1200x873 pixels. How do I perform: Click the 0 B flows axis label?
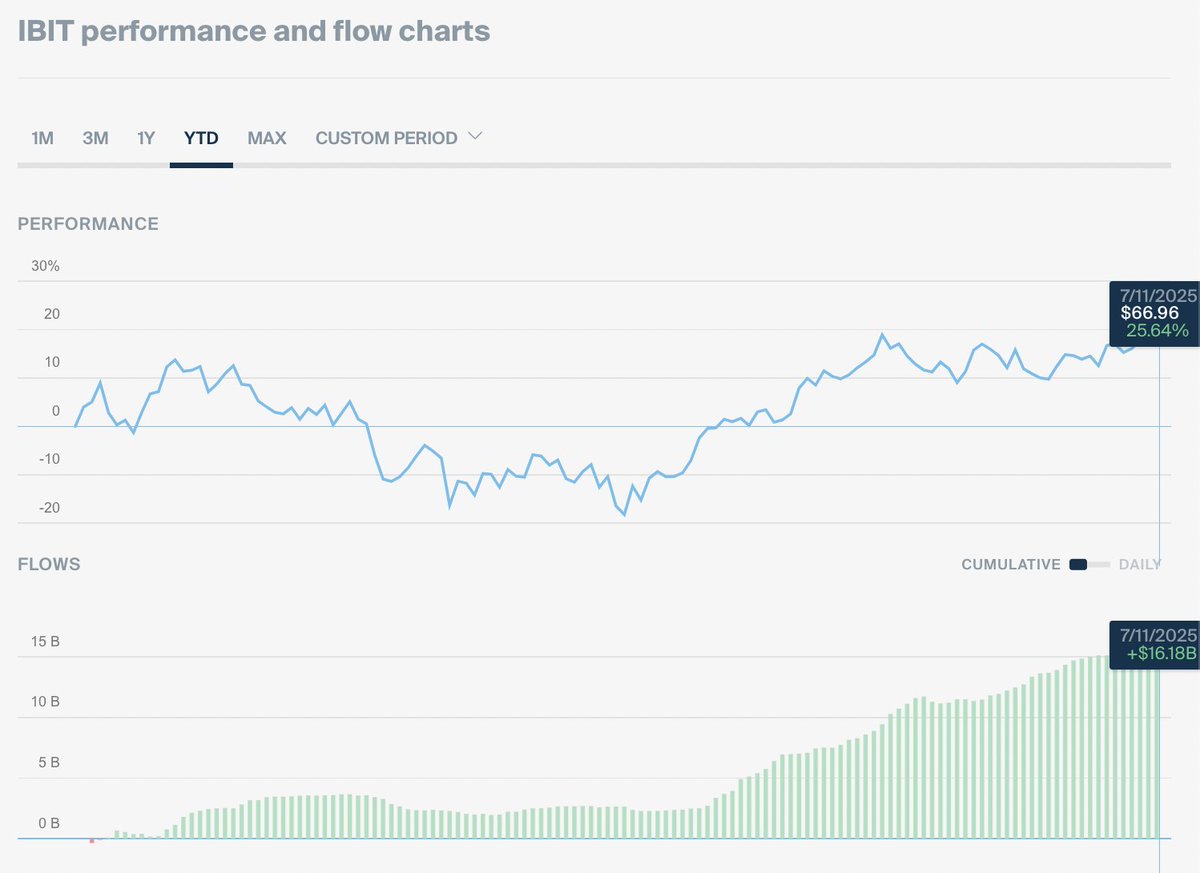tap(49, 824)
